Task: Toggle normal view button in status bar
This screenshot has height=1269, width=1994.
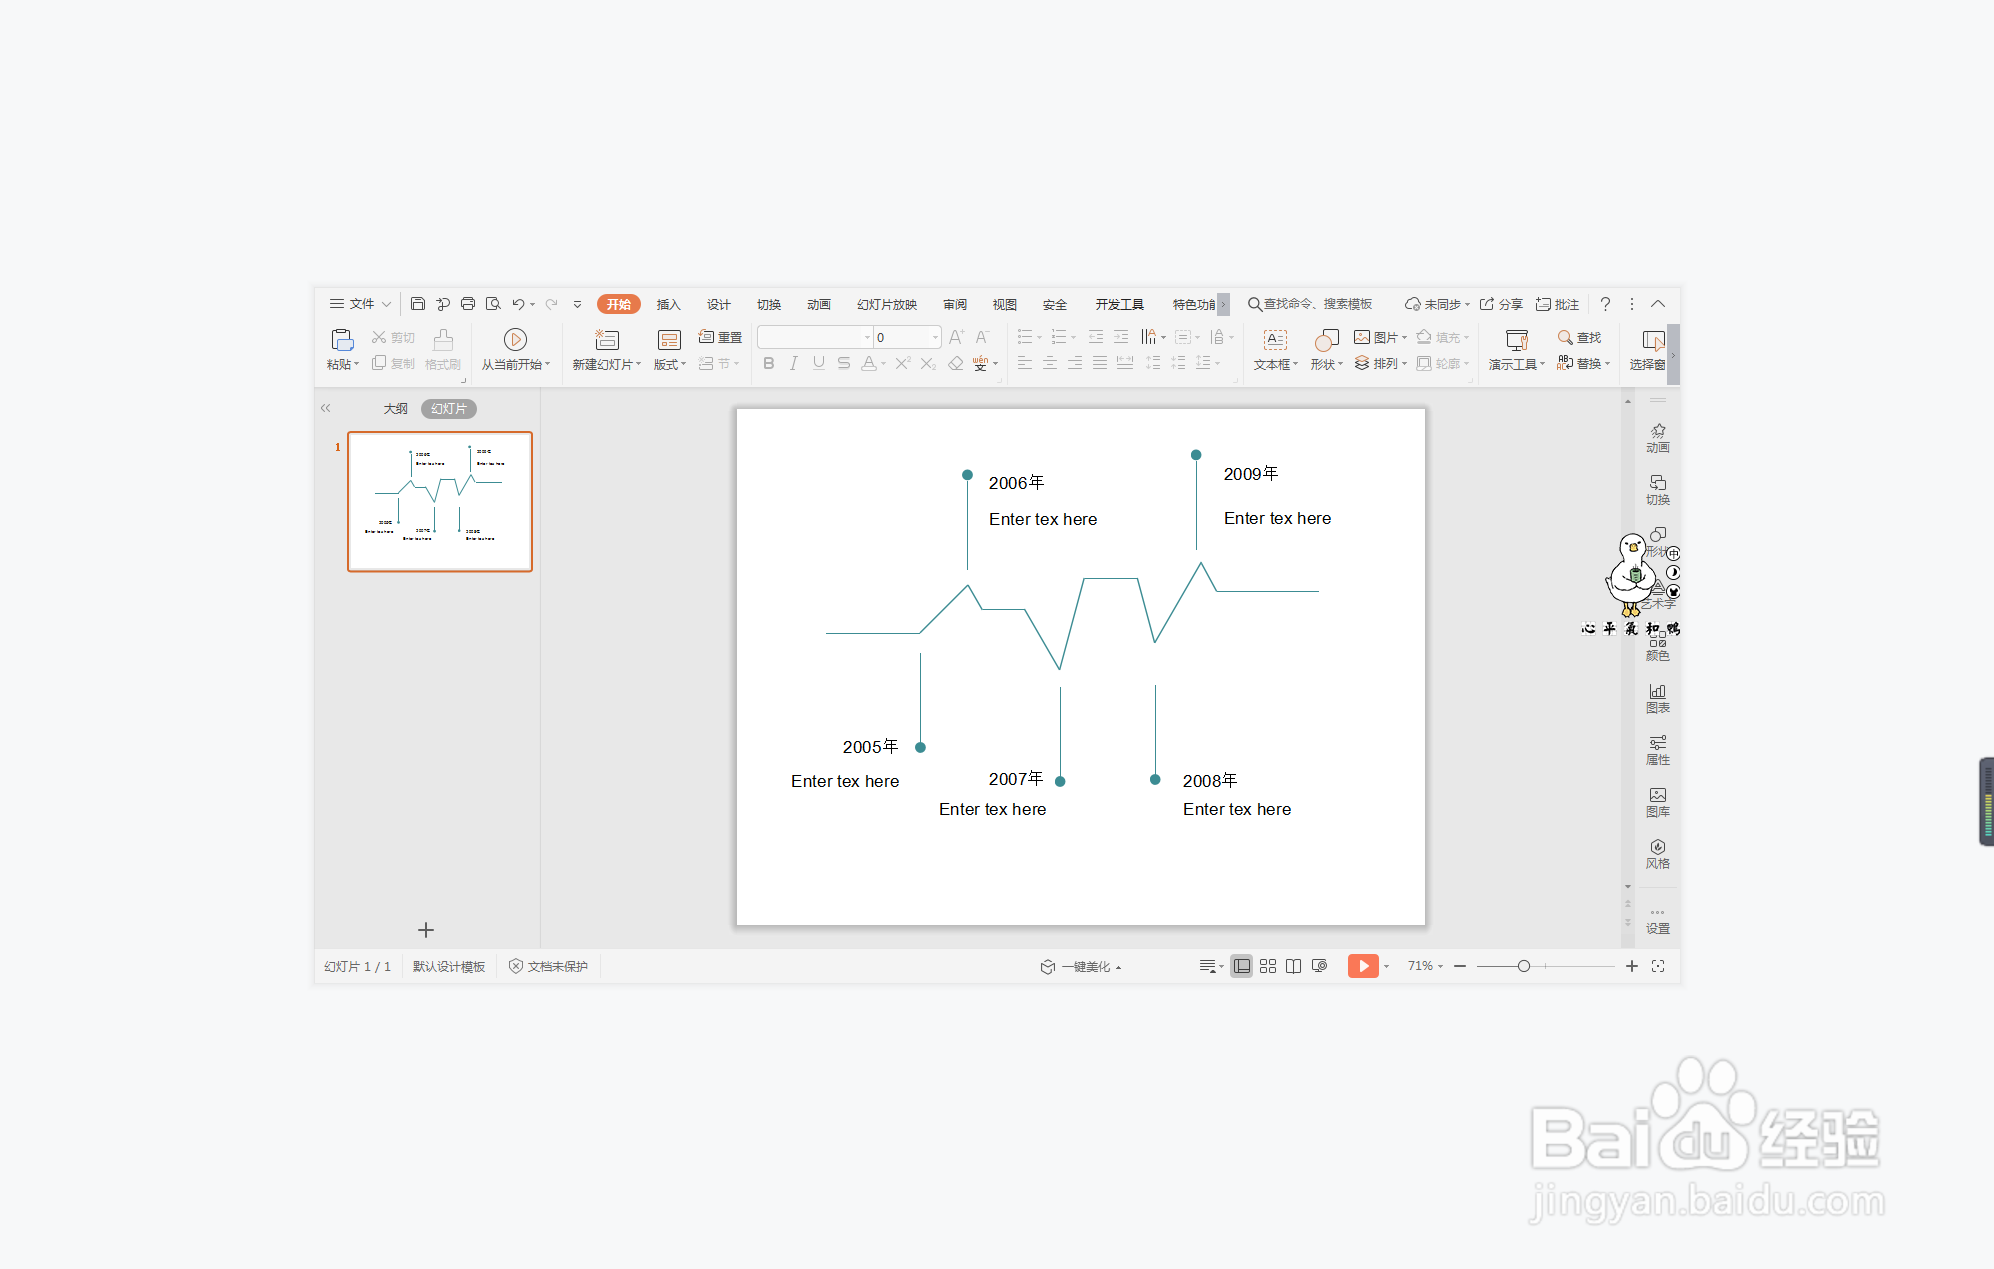Action: (1241, 966)
